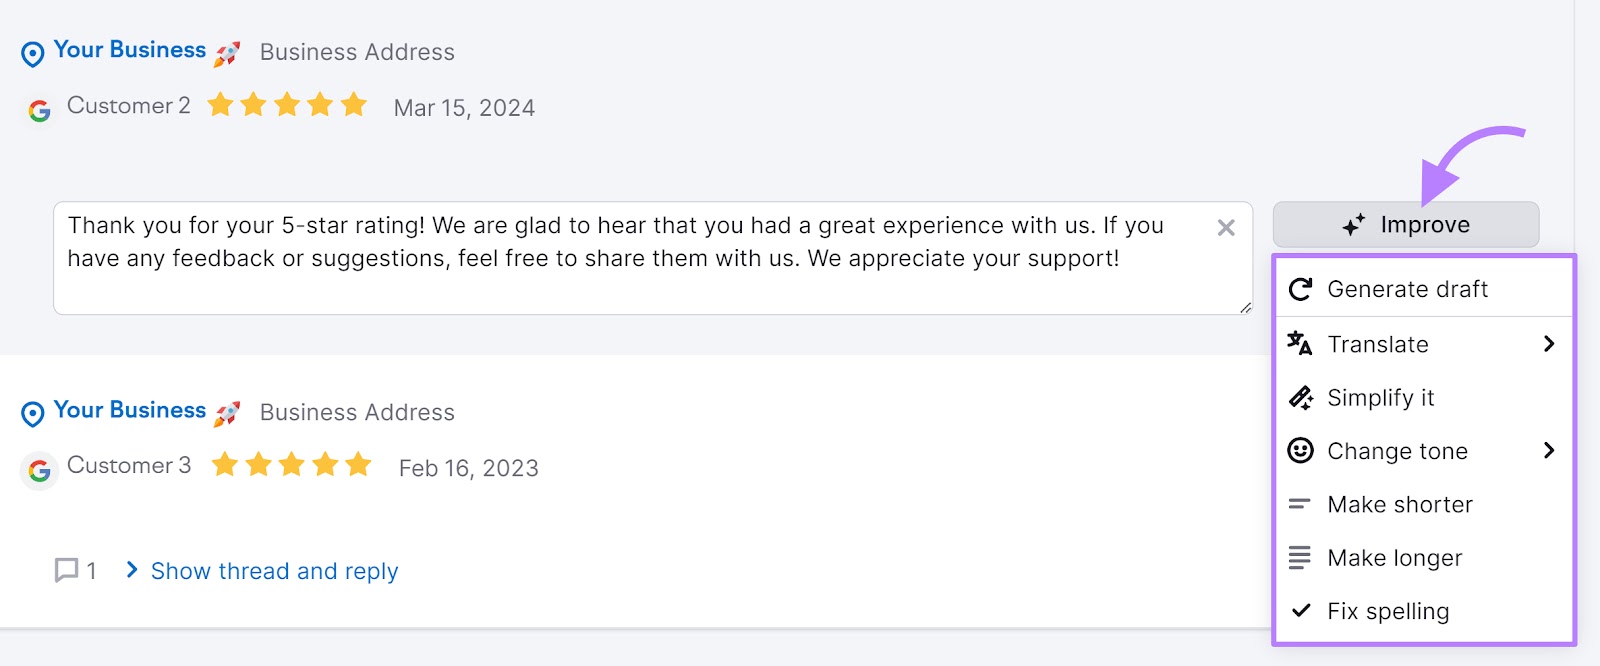Expand the Show thread chevron
Image resolution: width=1600 pixels, height=666 pixels.
click(131, 570)
